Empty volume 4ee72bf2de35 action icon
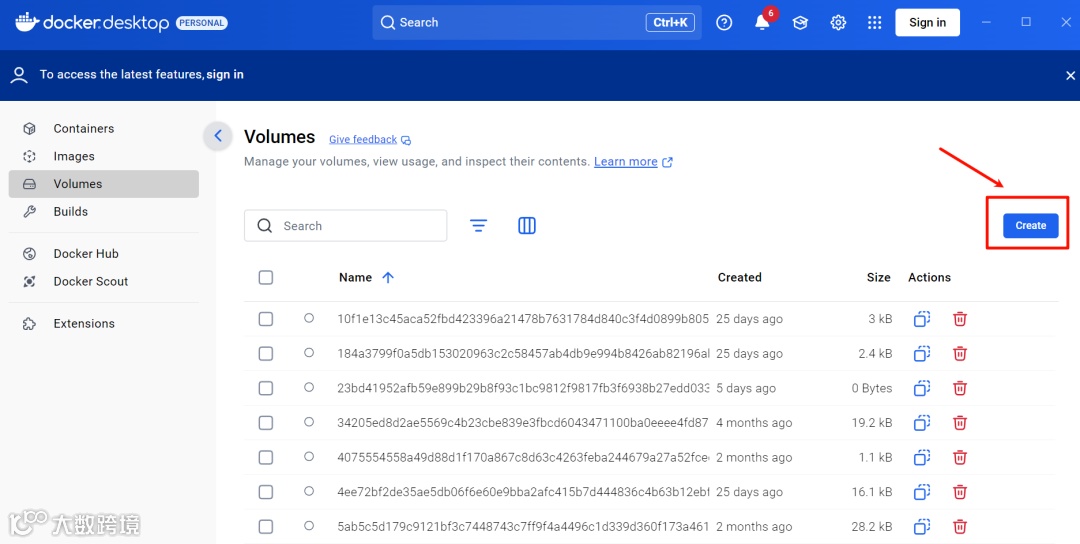 click(x=922, y=492)
